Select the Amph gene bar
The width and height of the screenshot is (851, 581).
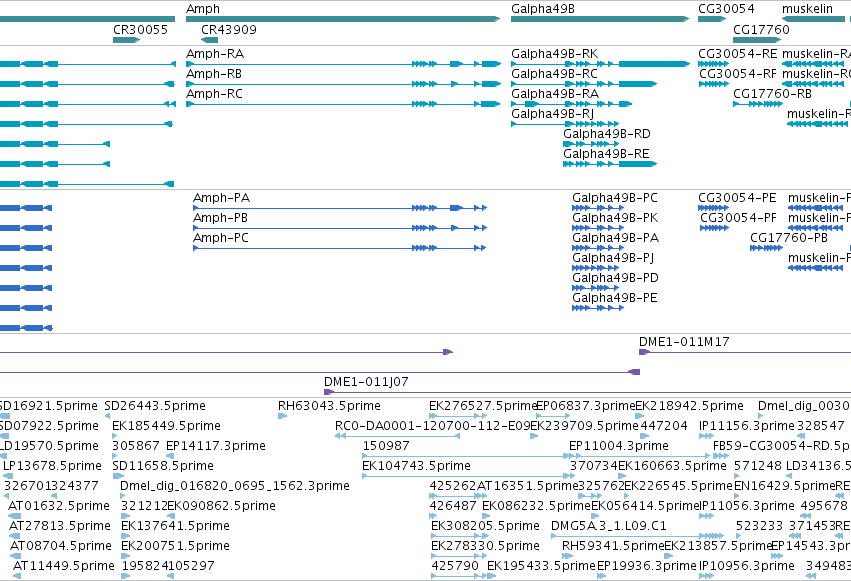343,19
